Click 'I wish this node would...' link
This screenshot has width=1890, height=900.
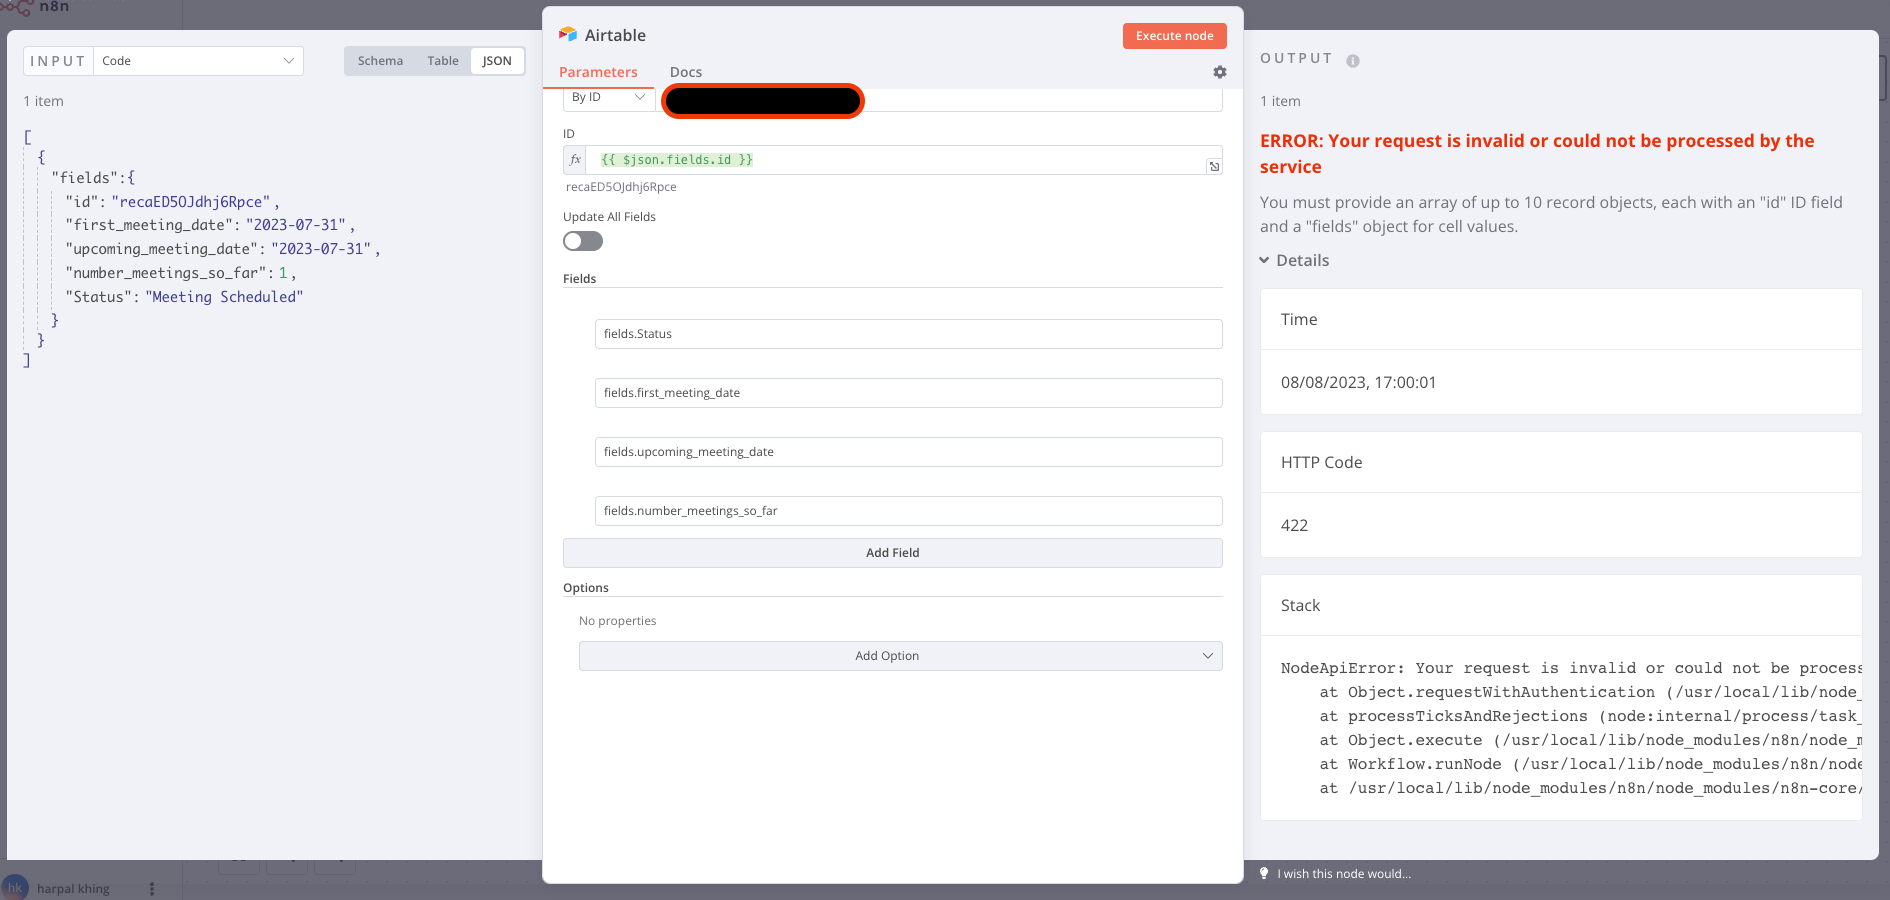[1344, 874]
